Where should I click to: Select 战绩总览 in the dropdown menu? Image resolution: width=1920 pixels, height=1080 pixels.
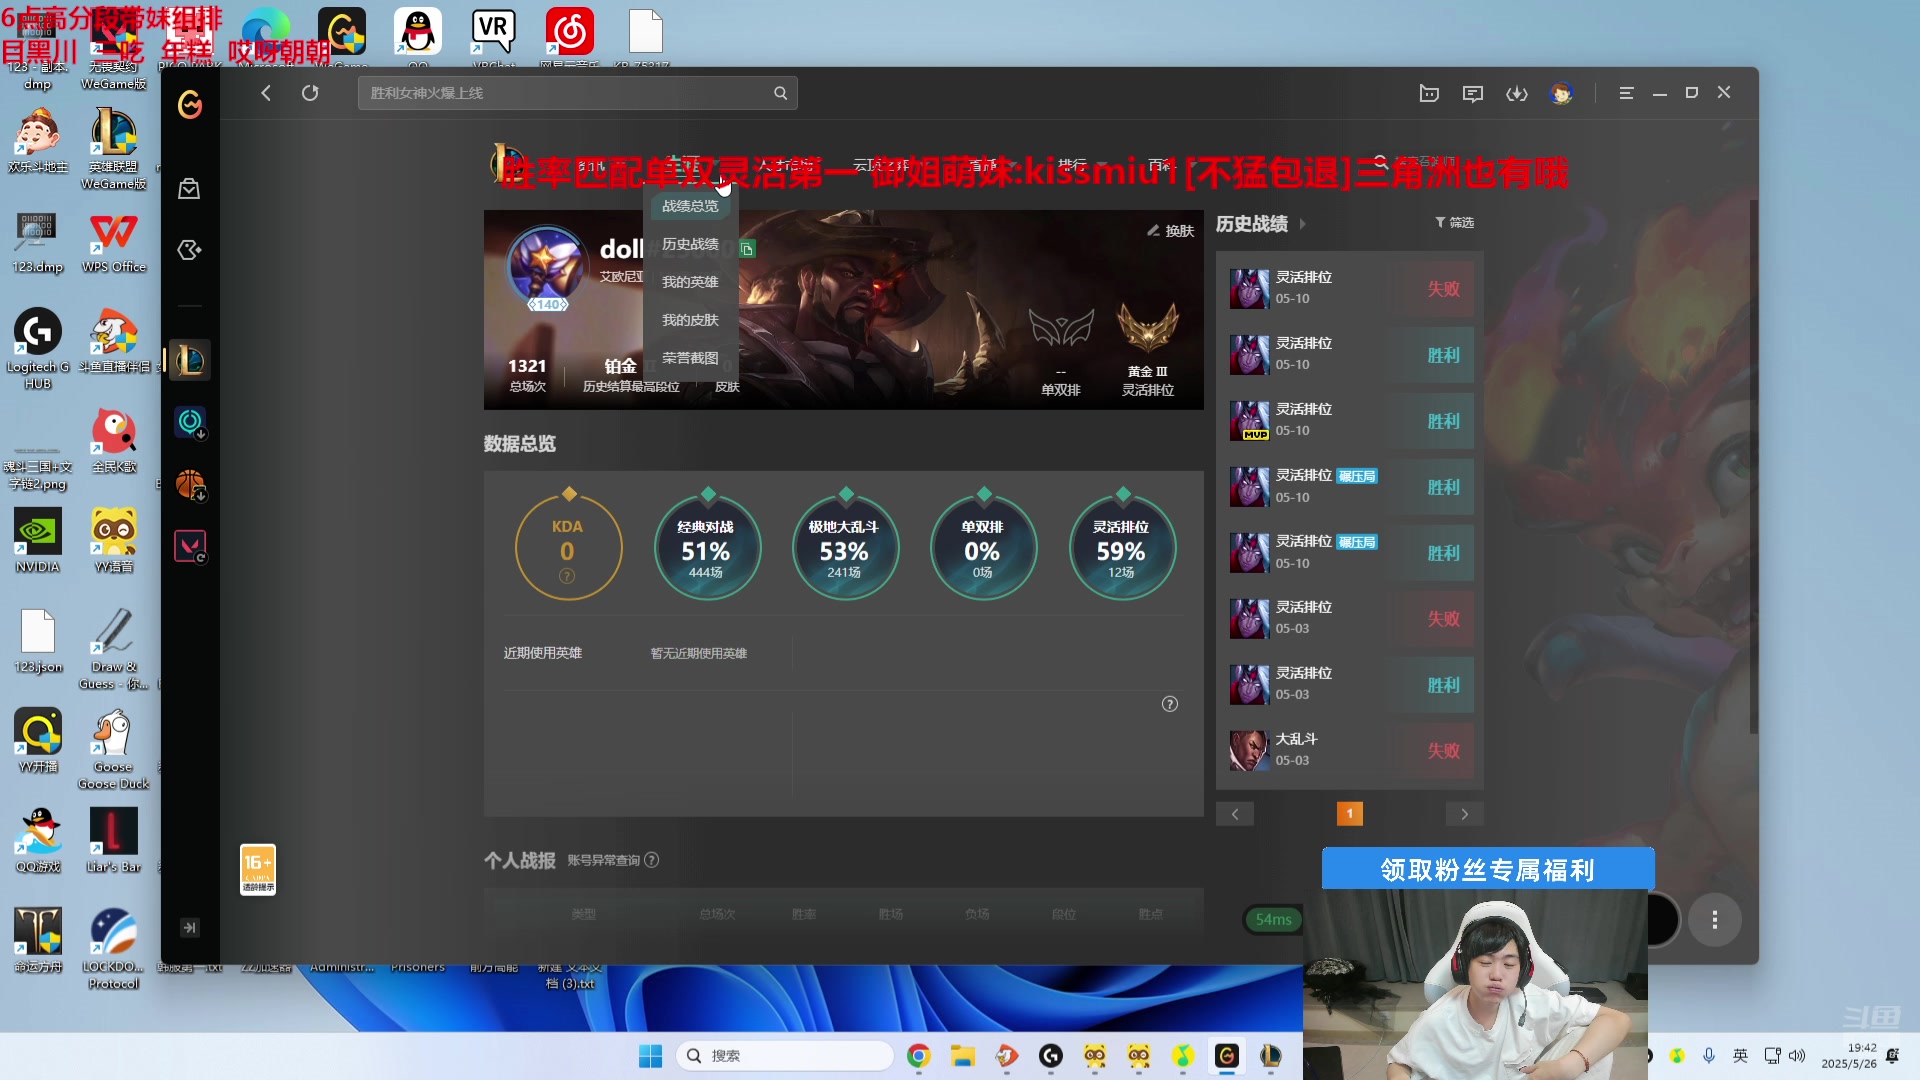pyautogui.click(x=690, y=206)
